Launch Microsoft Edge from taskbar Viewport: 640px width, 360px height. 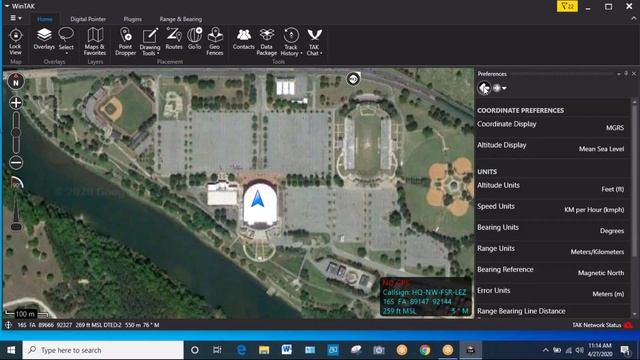click(241, 350)
